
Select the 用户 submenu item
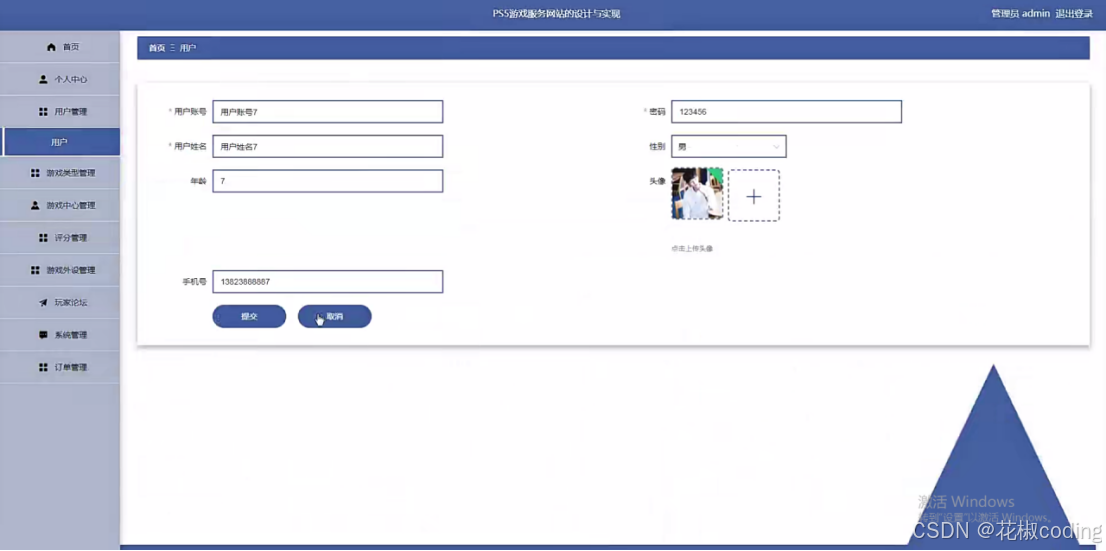(x=60, y=142)
